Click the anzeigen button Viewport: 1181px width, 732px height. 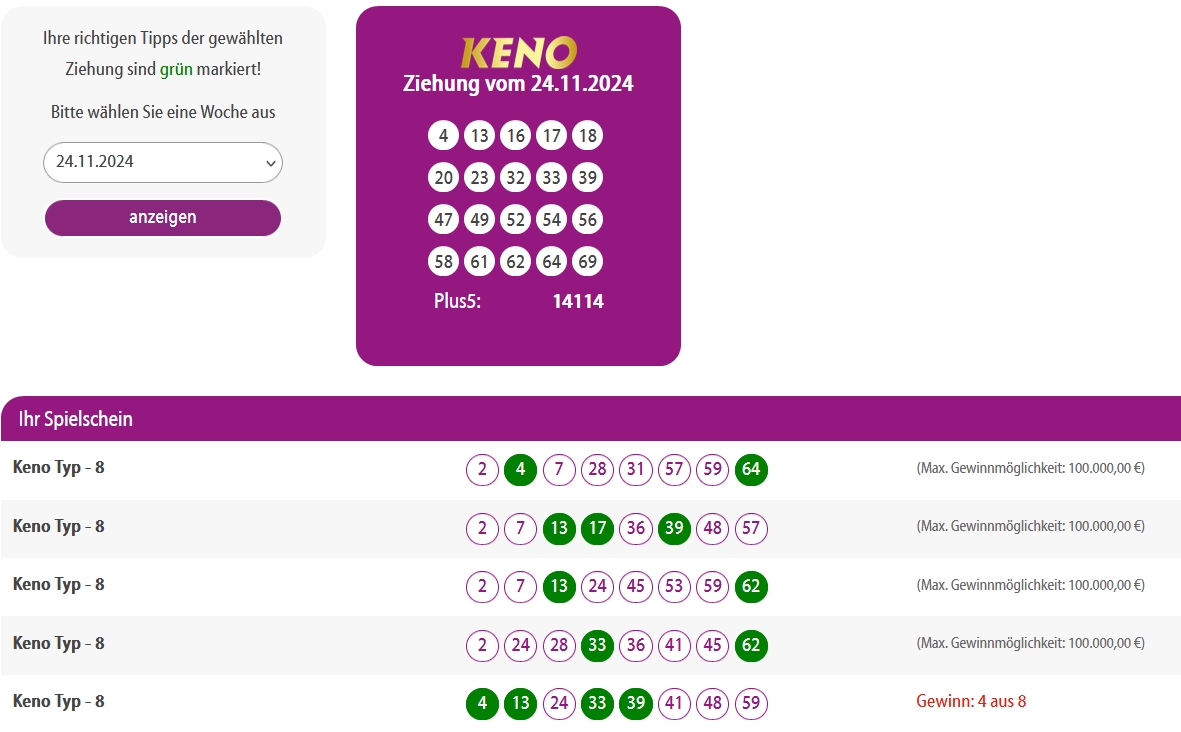click(x=162, y=218)
